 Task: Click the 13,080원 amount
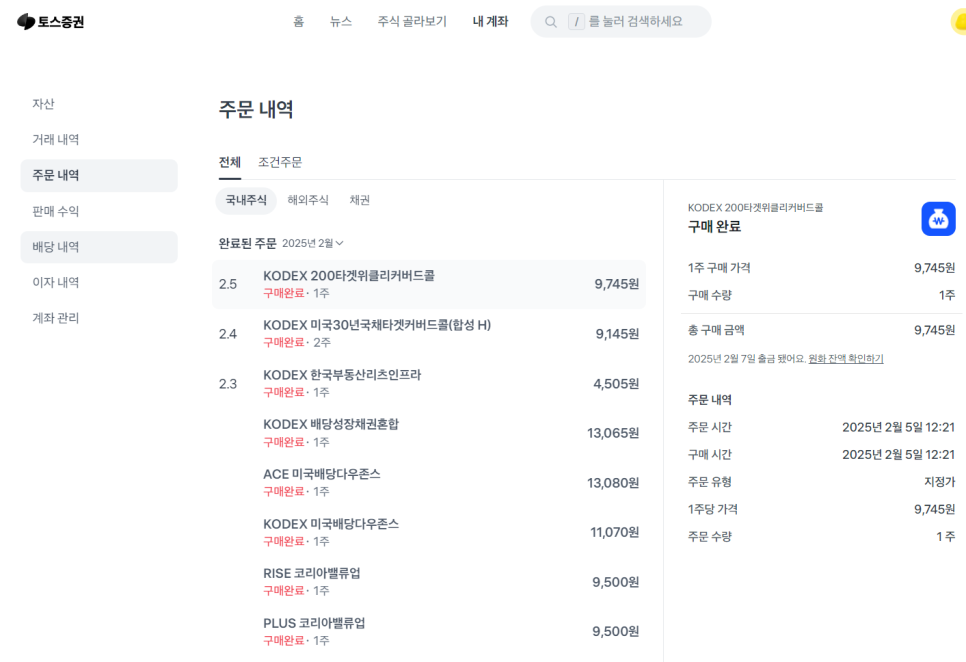(x=613, y=483)
